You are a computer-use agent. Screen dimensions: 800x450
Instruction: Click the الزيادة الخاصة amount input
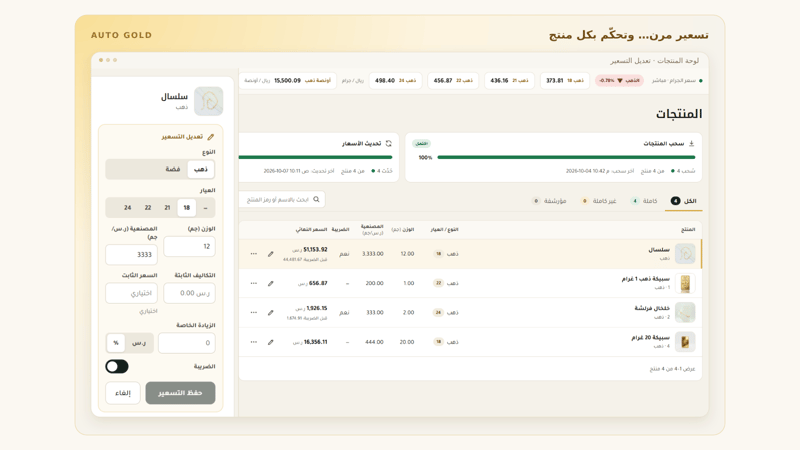click(187, 343)
